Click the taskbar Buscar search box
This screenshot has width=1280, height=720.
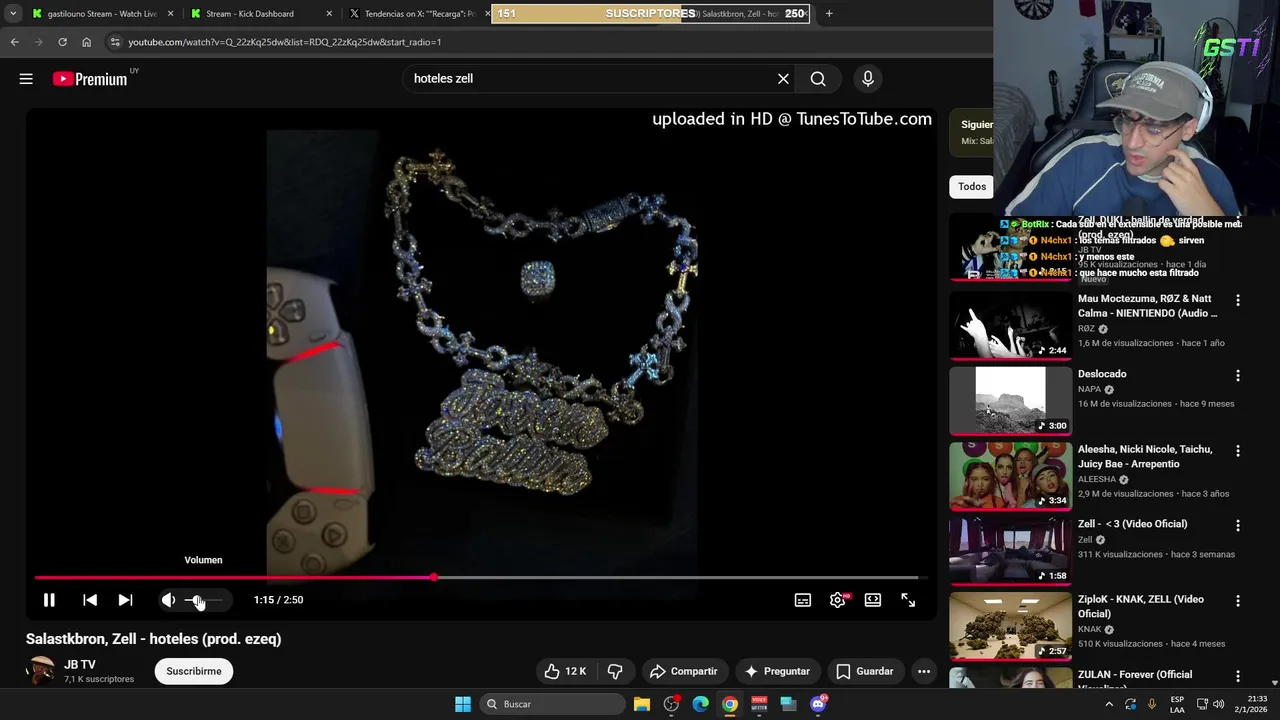pyautogui.click(x=552, y=704)
